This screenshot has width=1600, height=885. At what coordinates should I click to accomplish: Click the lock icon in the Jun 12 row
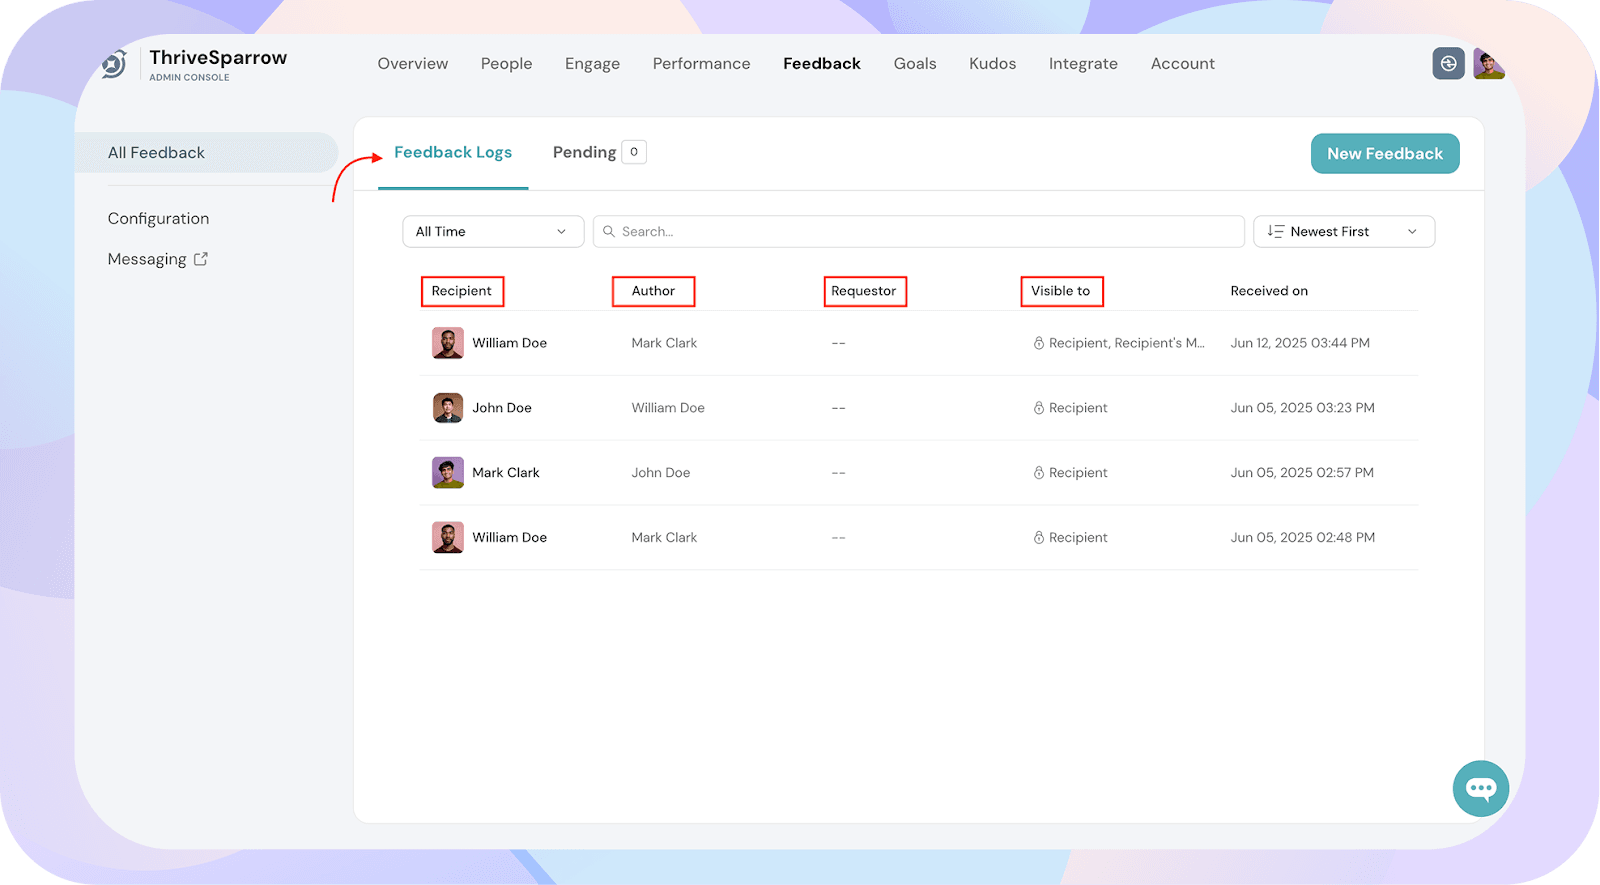[1039, 343]
